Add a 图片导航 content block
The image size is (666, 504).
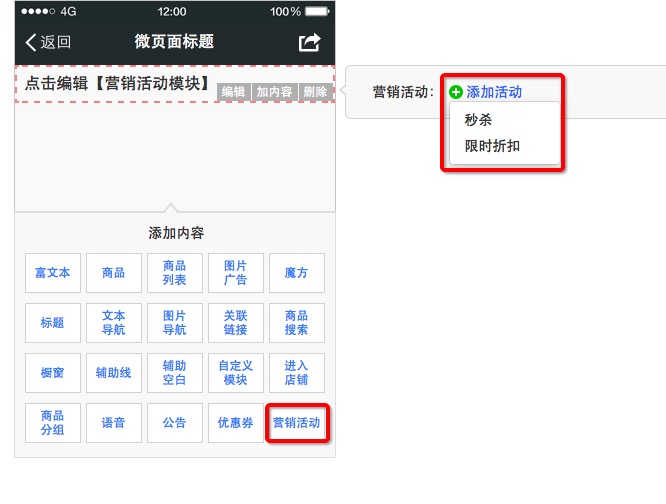point(175,323)
